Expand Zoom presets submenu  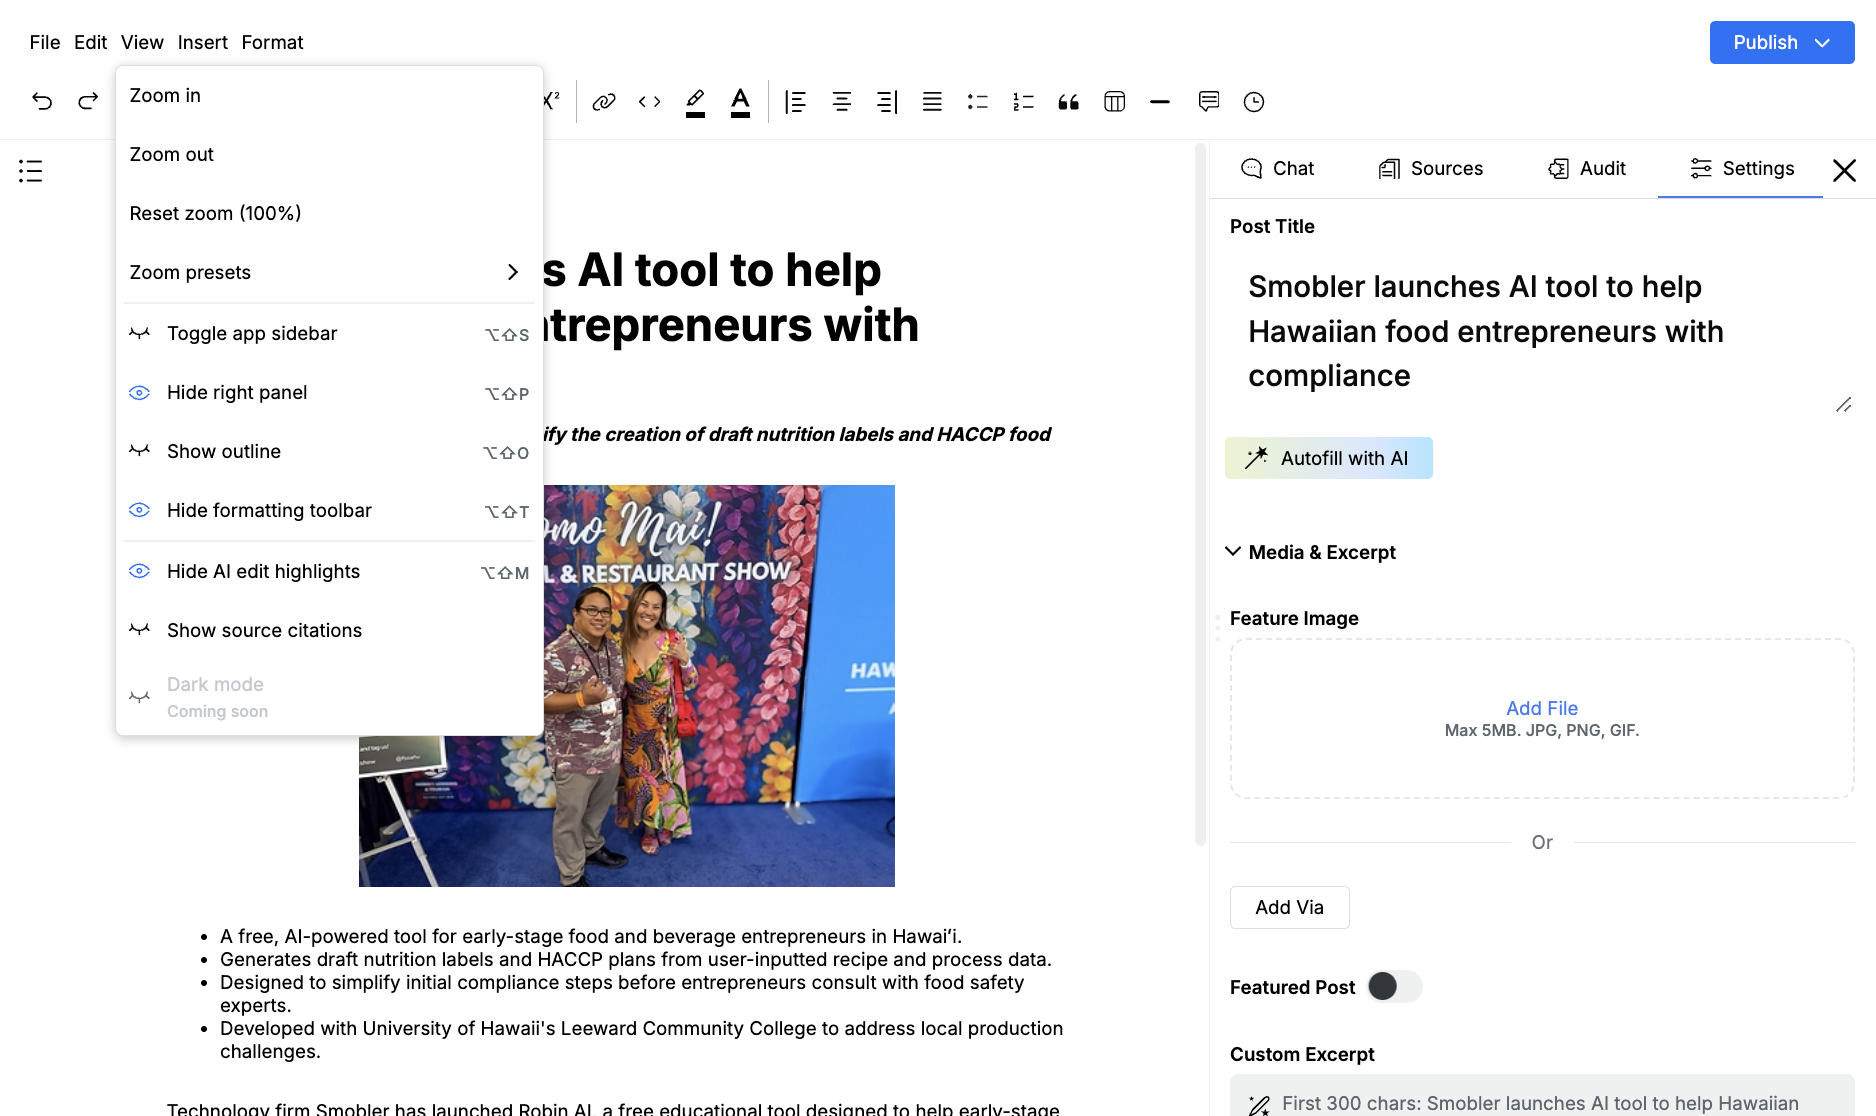click(329, 273)
